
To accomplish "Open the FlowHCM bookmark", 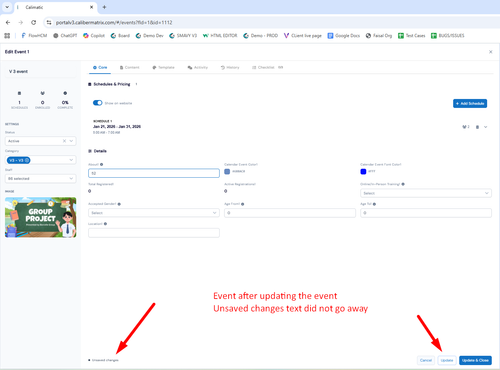I will (34, 35).
